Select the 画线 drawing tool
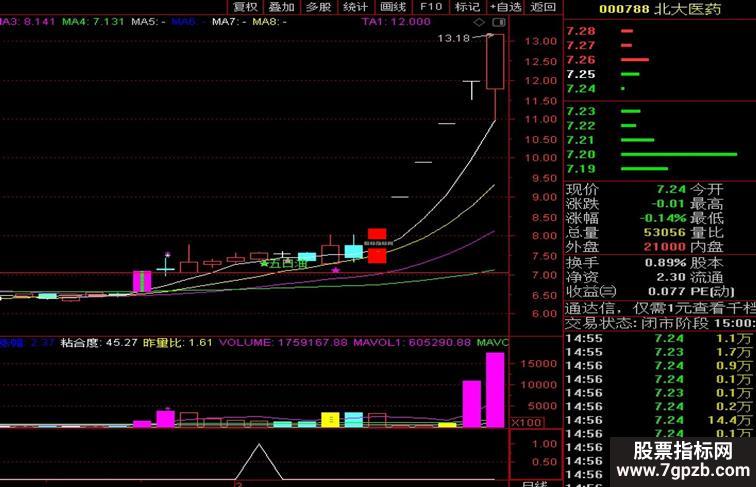This screenshot has width=756, height=487. (x=393, y=7)
